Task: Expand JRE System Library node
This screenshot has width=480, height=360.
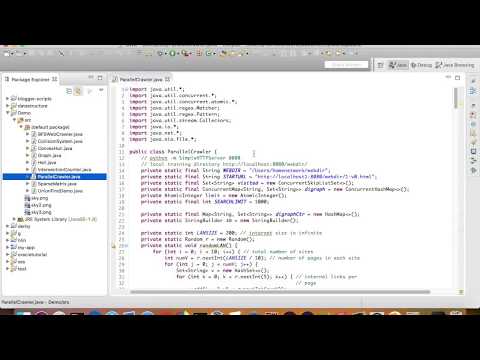Action: pos(14,219)
